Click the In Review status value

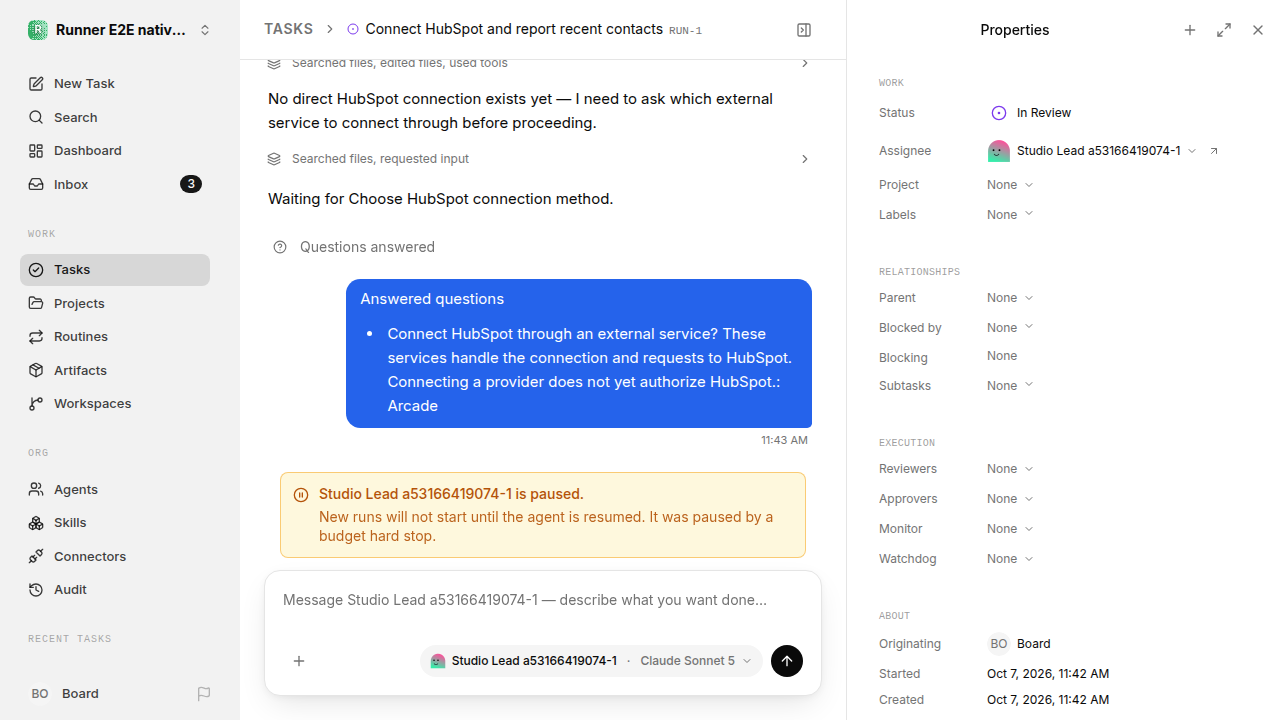tap(1031, 113)
